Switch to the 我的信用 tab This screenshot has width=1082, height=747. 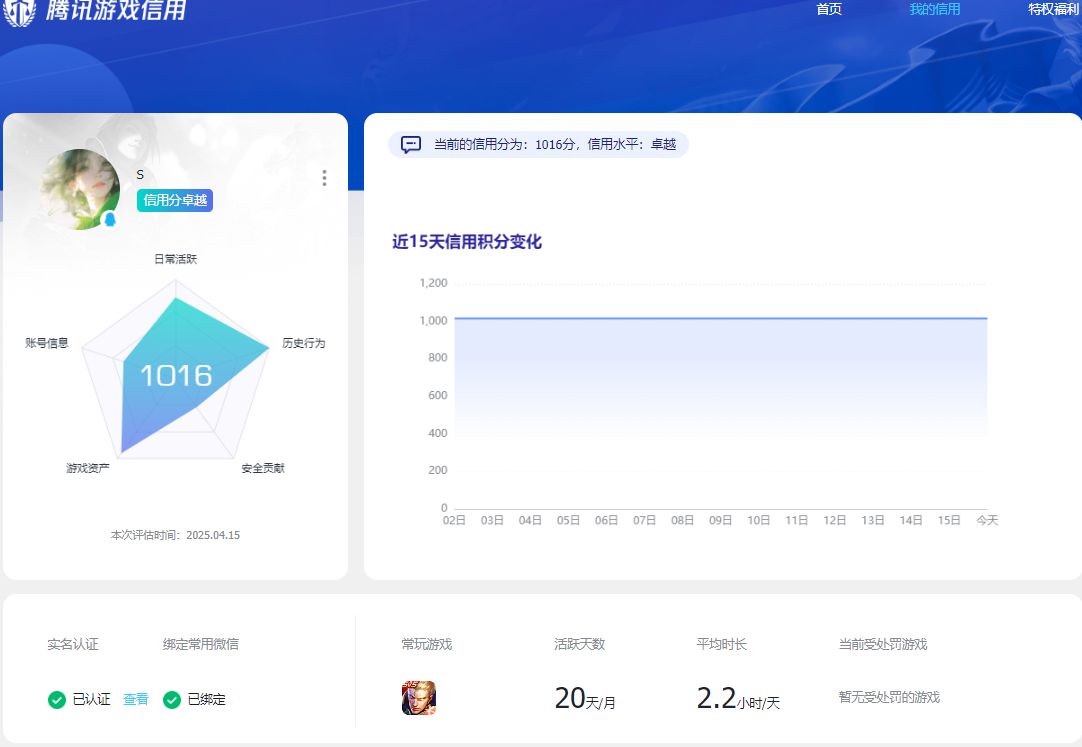click(934, 9)
